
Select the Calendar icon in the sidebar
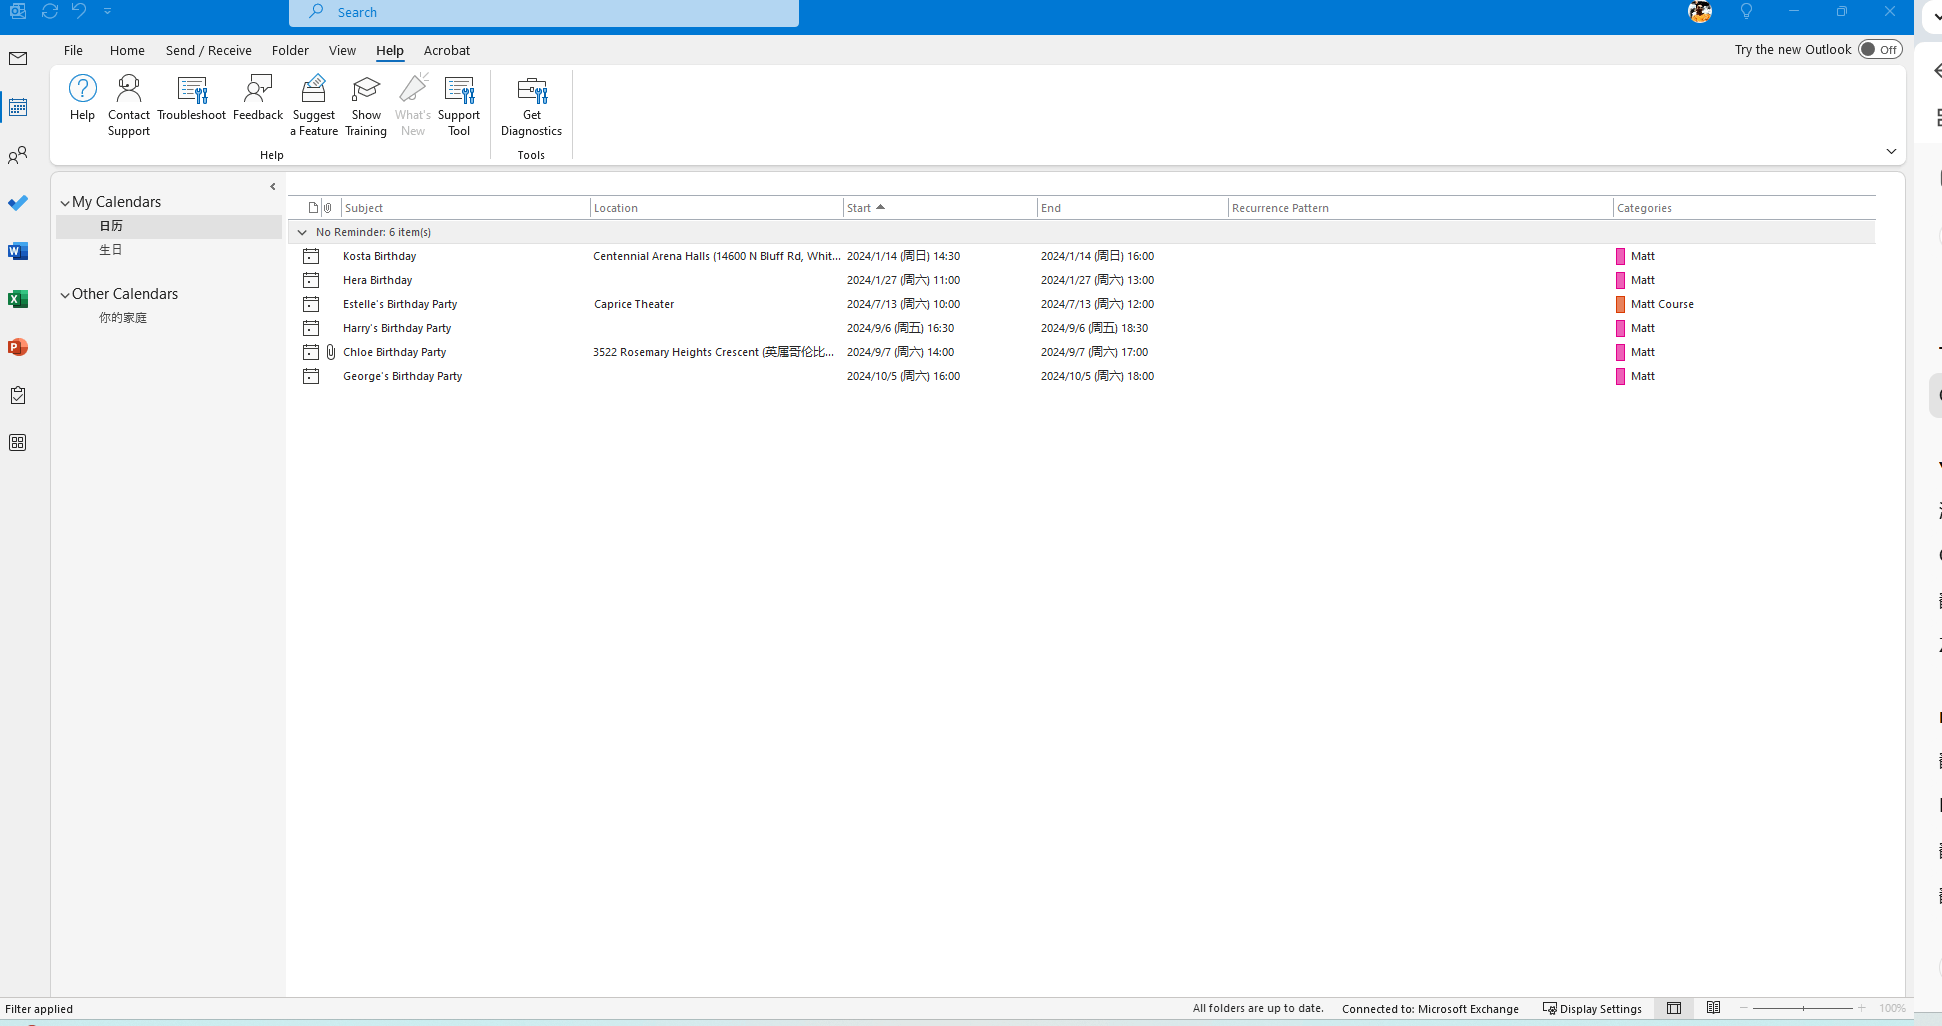tap(18, 107)
